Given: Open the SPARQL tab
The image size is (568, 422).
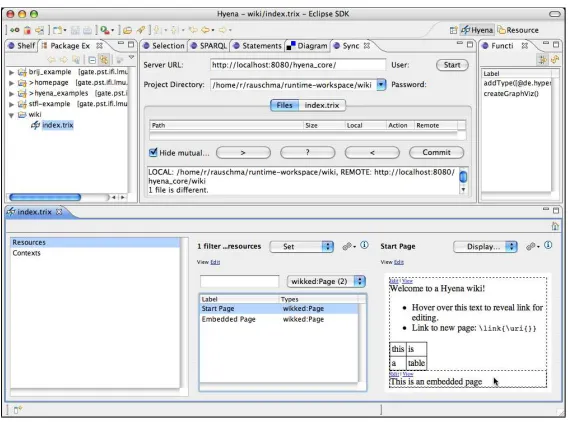Looking at the screenshot, I should (x=209, y=46).
